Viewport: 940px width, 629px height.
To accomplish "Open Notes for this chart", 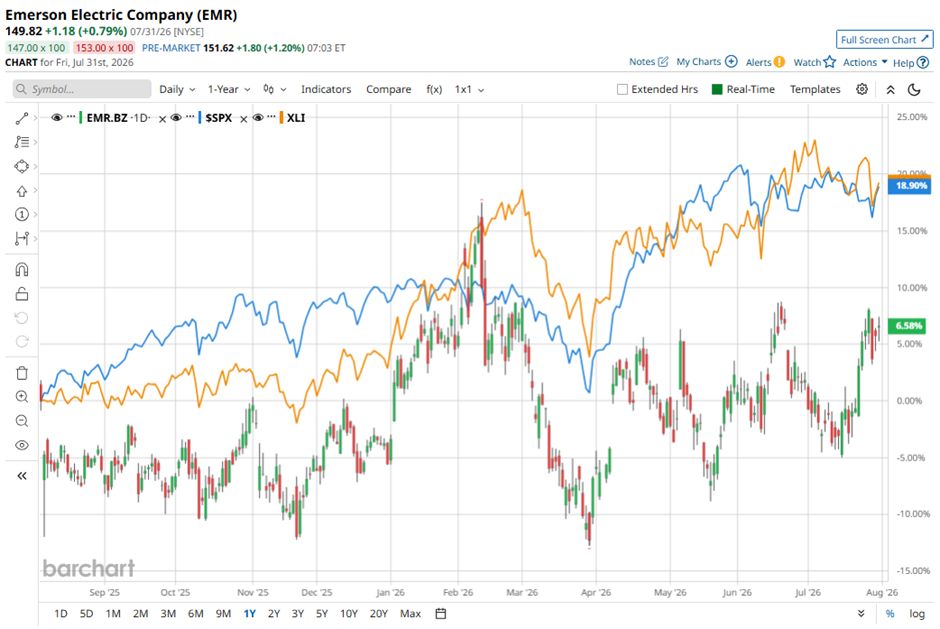I will click(x=648, y=62).
